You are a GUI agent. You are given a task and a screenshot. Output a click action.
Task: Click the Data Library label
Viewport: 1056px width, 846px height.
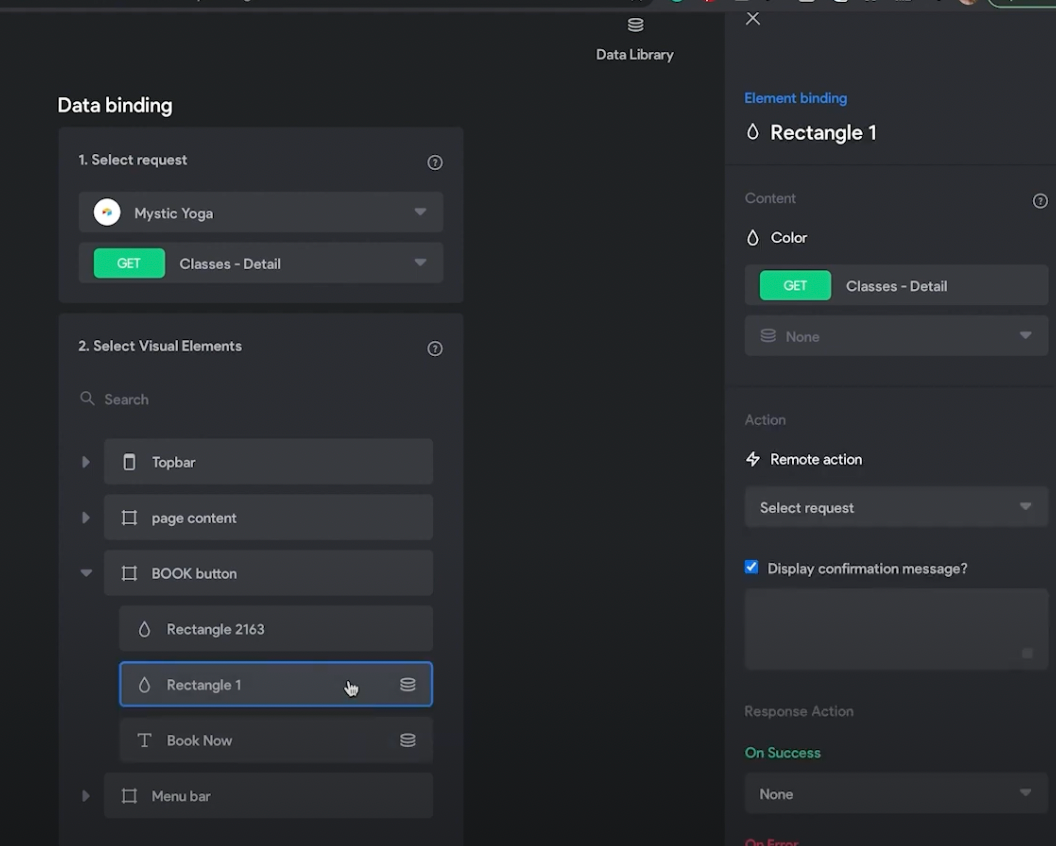(634, 55)
